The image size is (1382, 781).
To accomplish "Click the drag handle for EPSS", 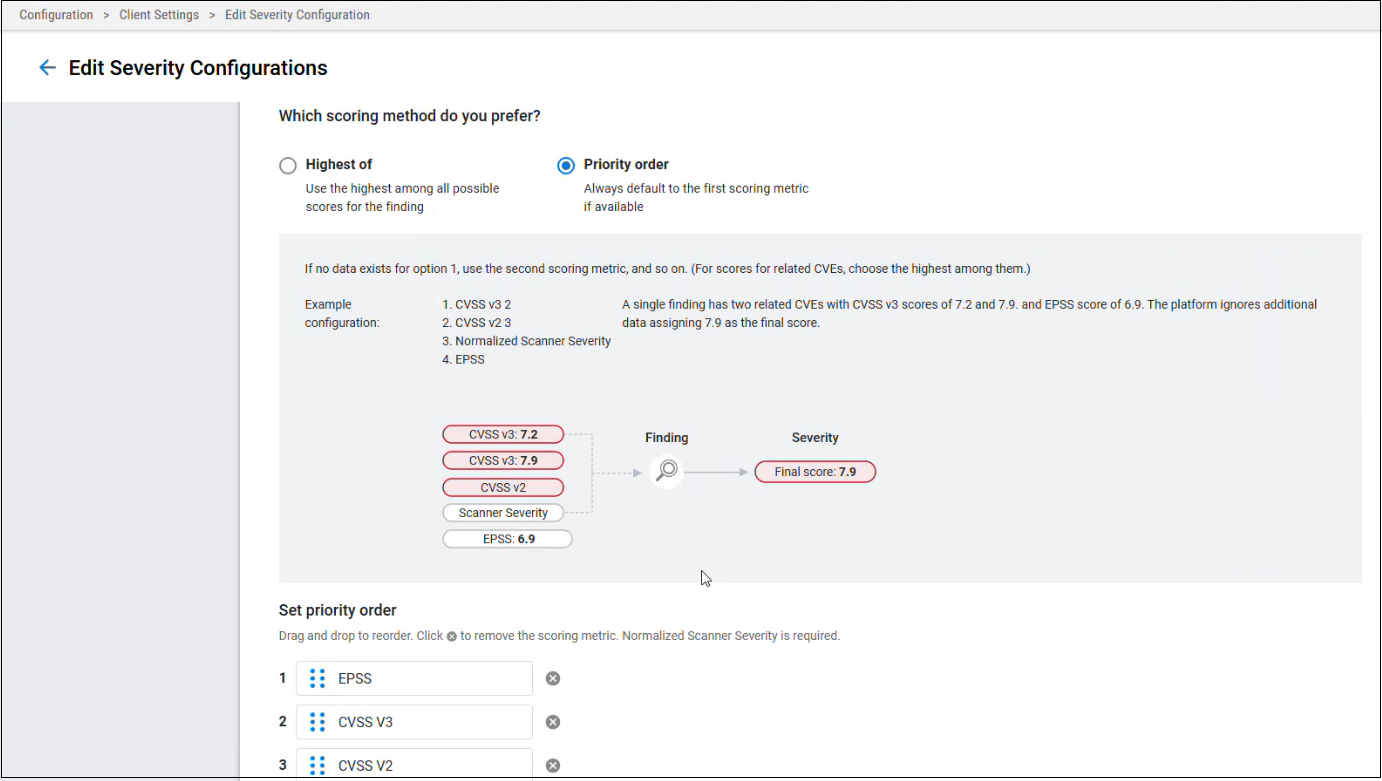I will [x=317, y=679].
